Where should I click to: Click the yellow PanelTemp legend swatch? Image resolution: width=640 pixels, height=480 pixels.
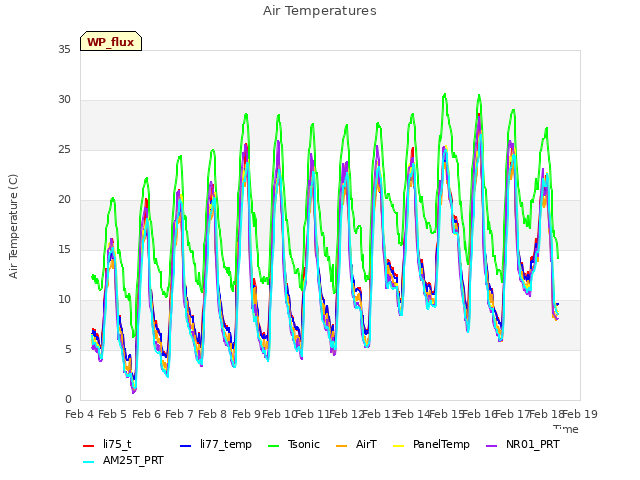pos(398,445)
